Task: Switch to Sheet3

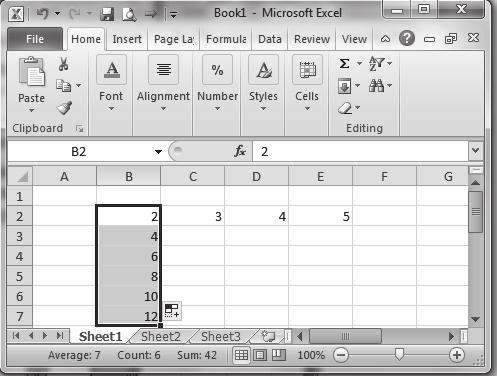Action: coord(221,336)
